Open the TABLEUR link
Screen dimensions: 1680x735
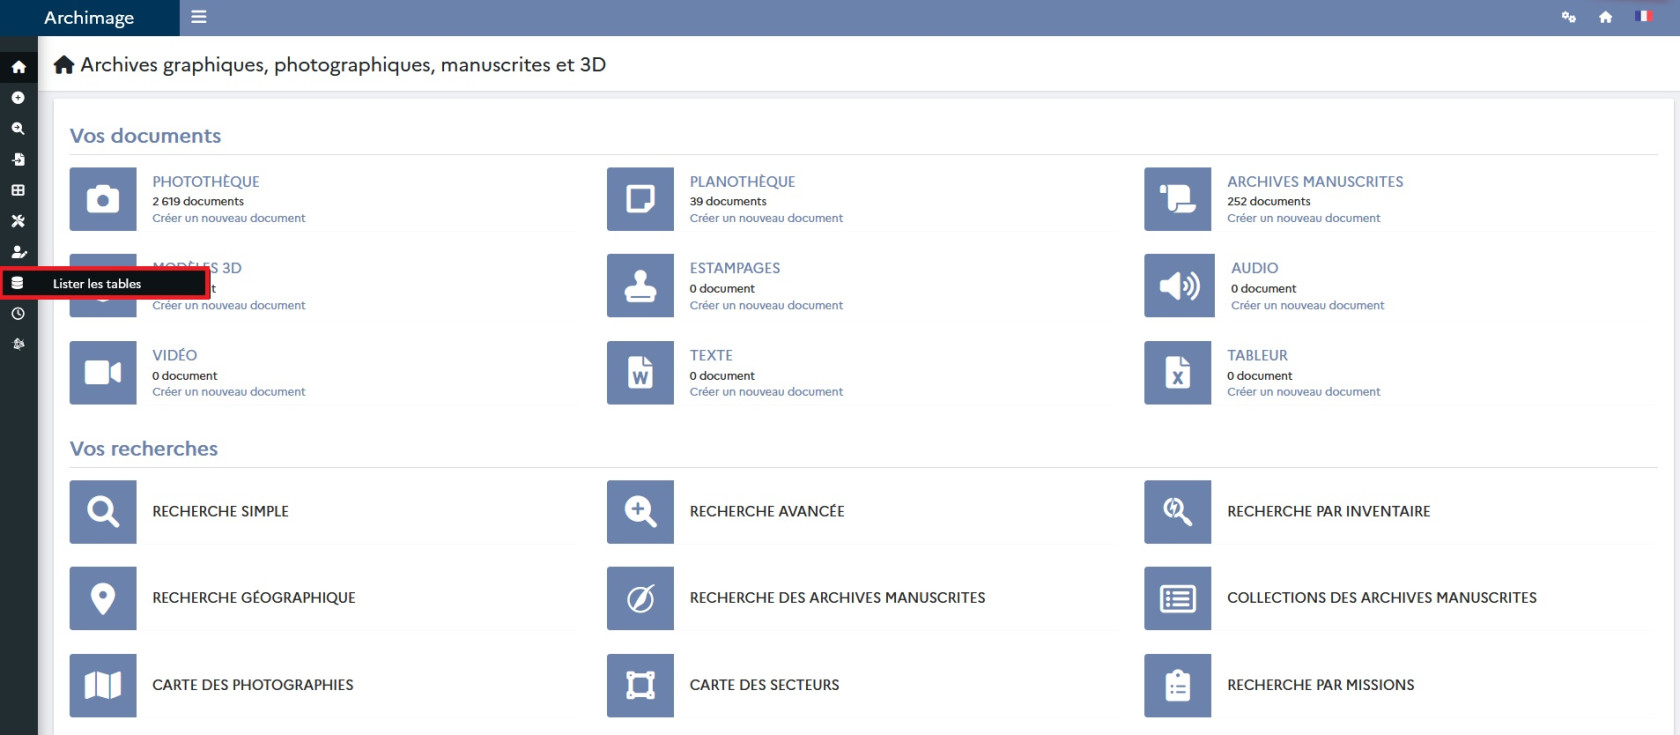(x=1258, y=355)
